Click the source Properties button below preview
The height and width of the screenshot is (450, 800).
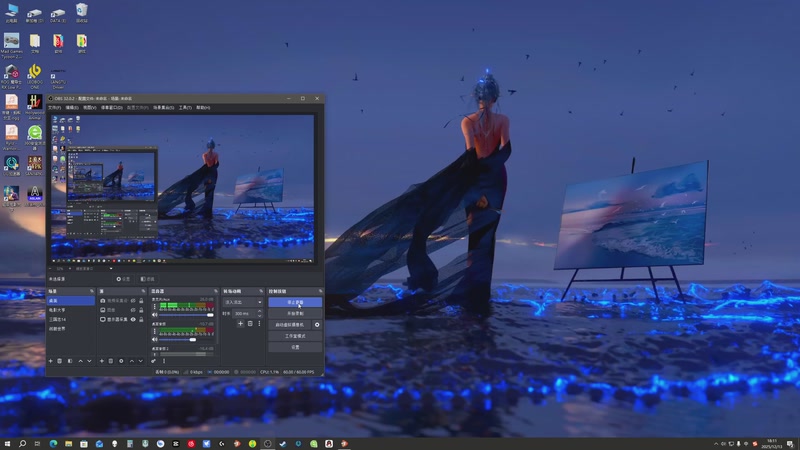pos(123,279)
